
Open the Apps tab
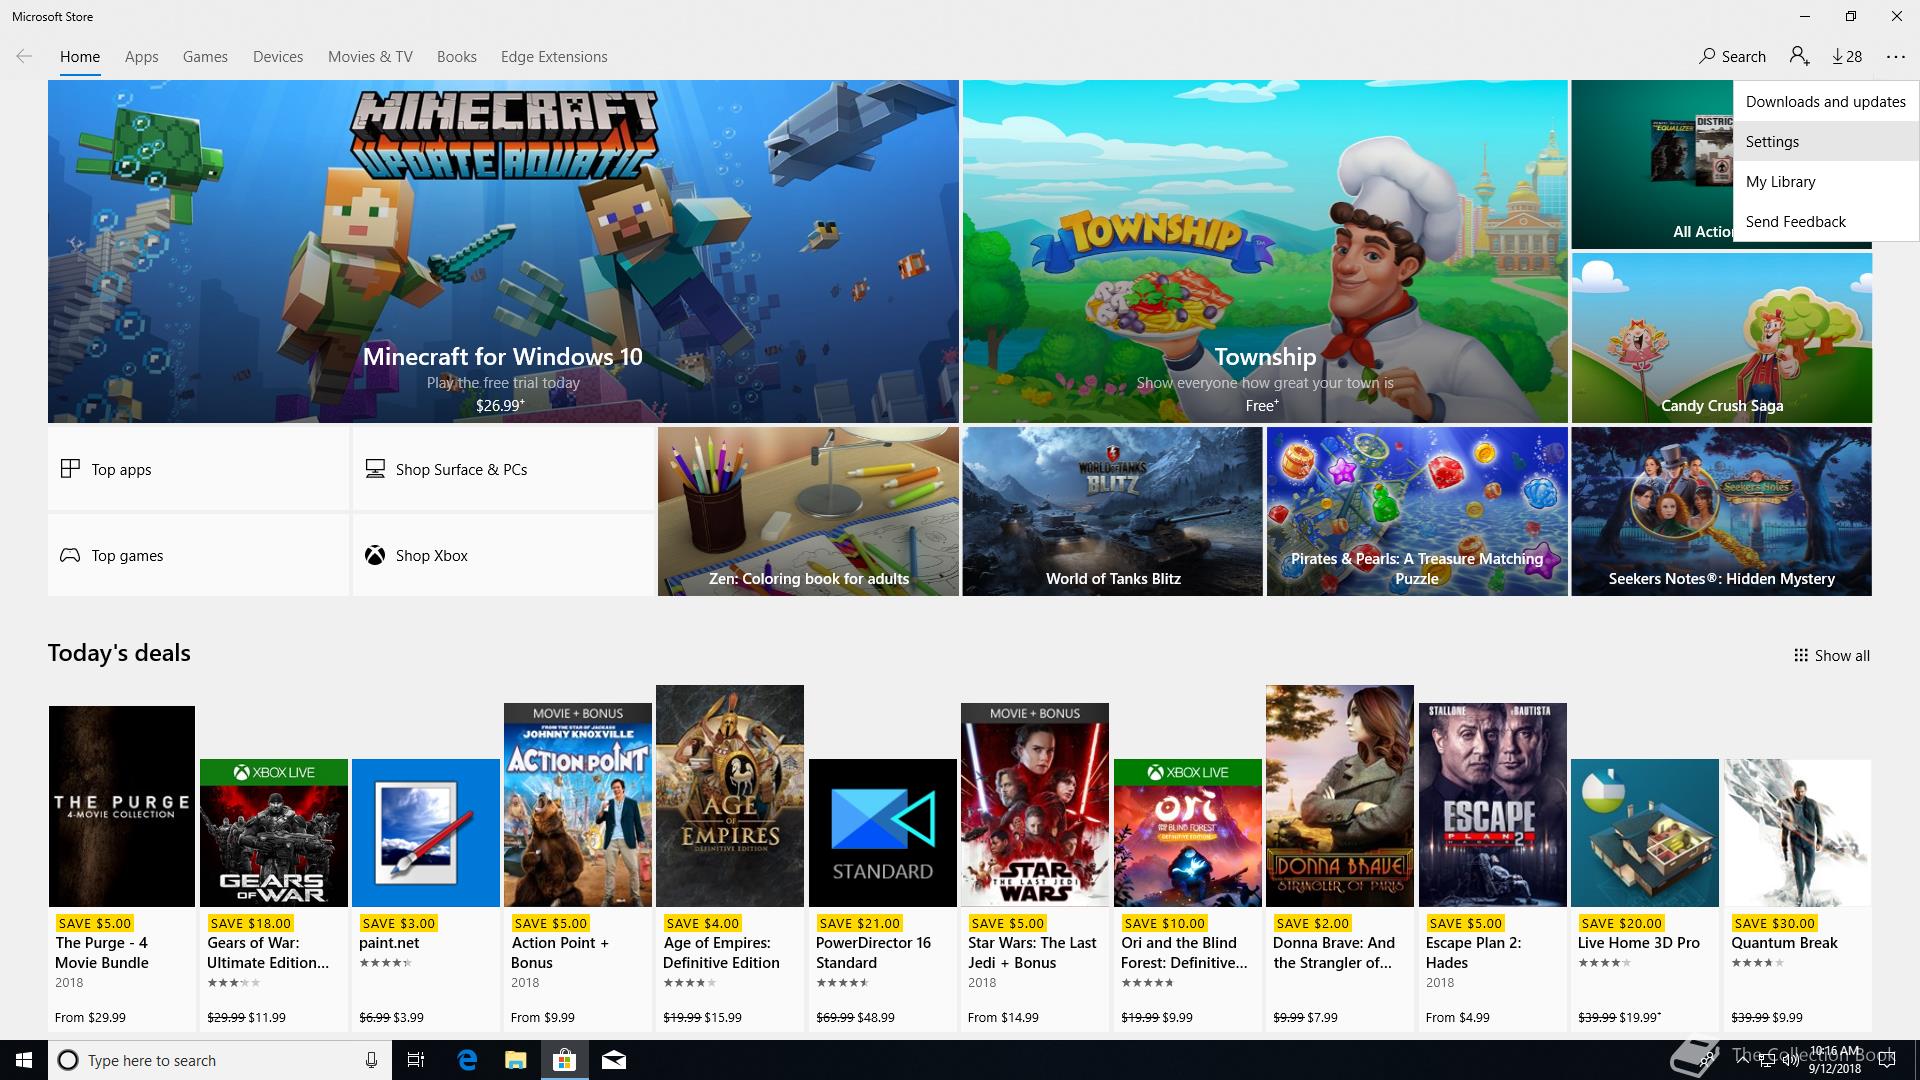tap(141, 57)
